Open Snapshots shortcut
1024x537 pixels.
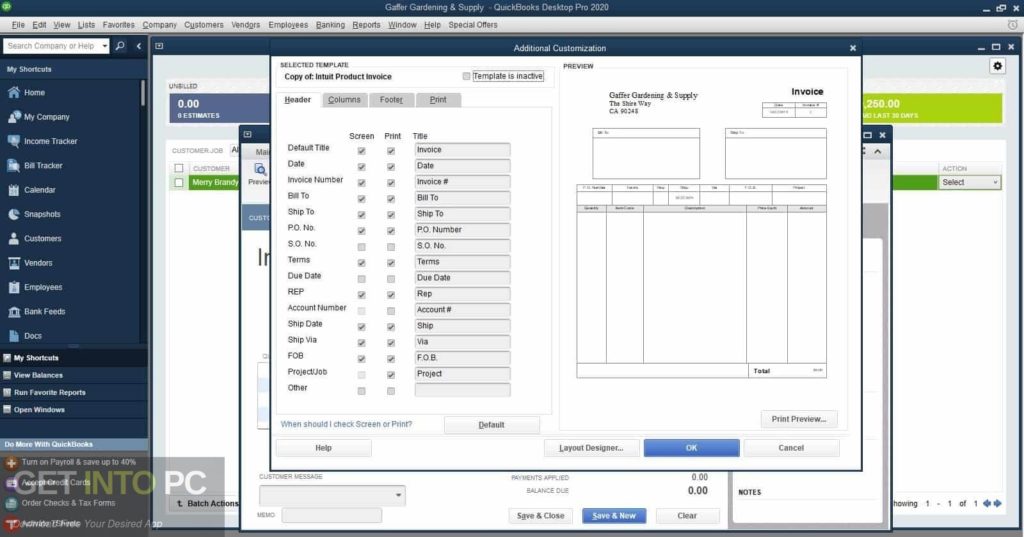(42, 214)
